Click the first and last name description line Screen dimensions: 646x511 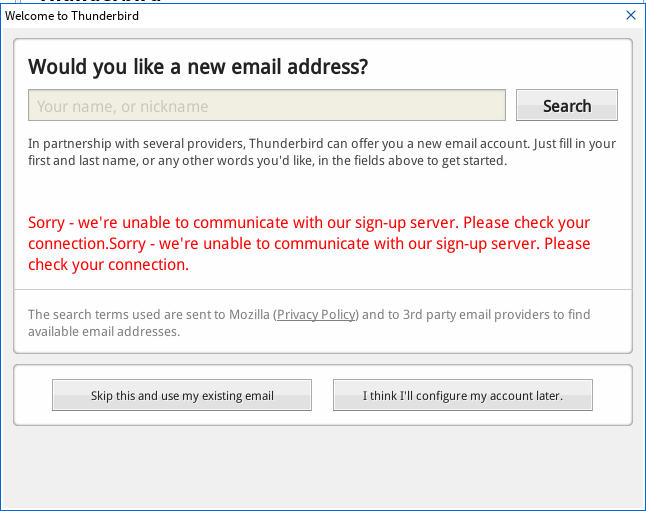(x=268, y=160)
